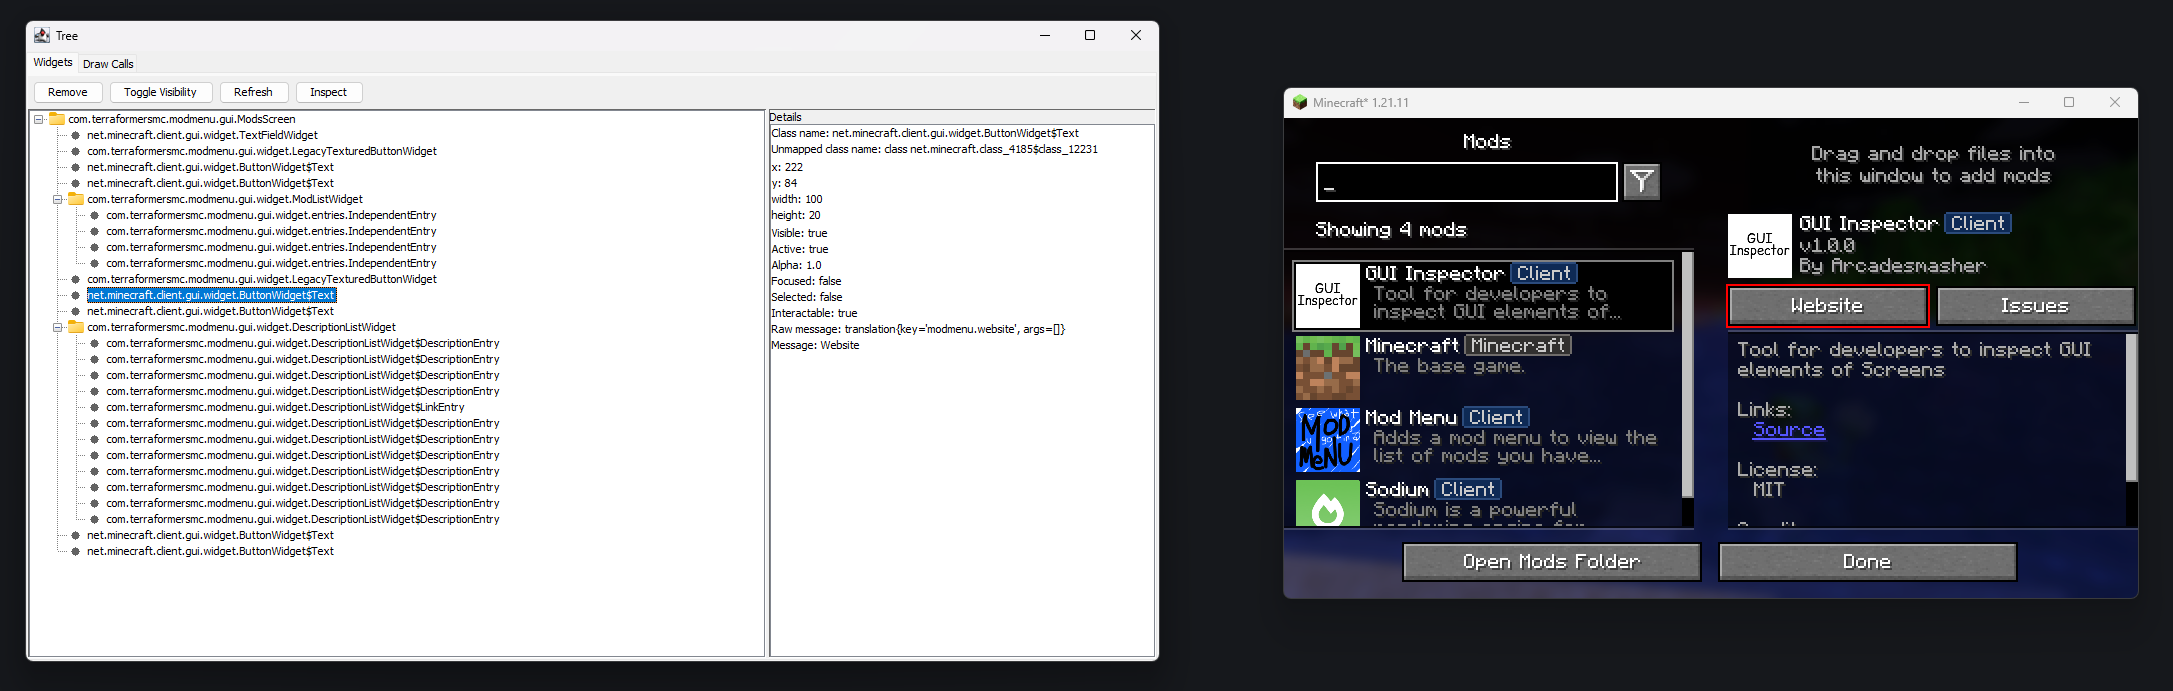The height and width of the screenshot is (691, 2173).
Task: Click the Remove button
Action: click(68, 92)
